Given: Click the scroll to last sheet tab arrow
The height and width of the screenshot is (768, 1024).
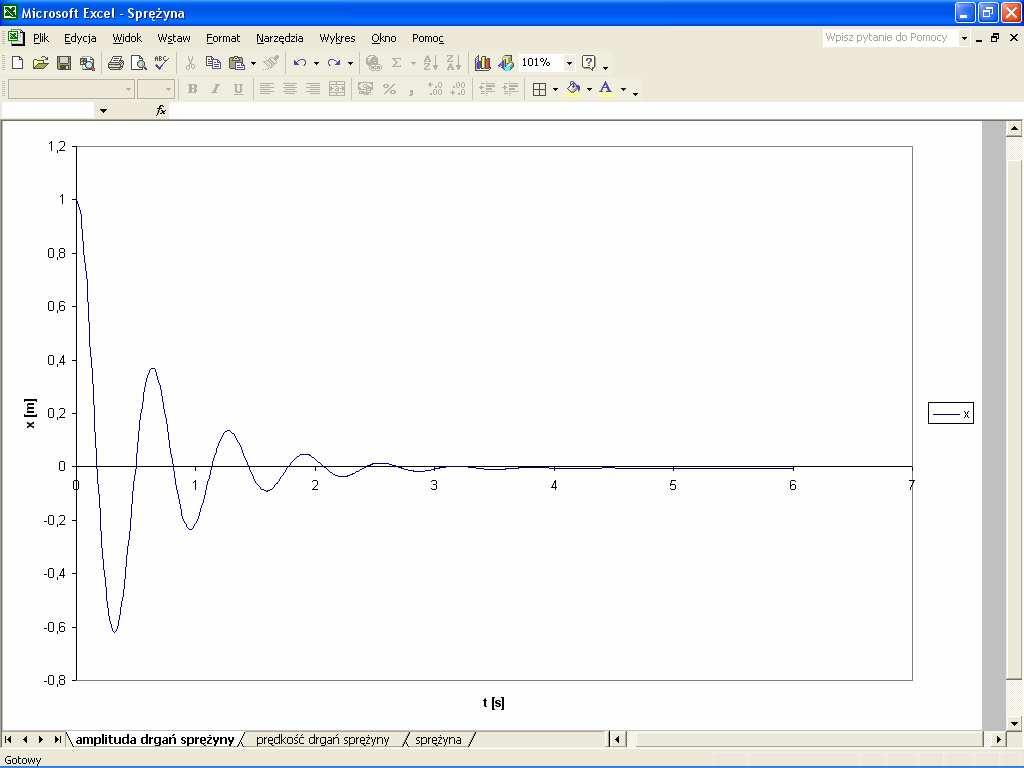Looking at the screenshot, I should click(57, 740).
